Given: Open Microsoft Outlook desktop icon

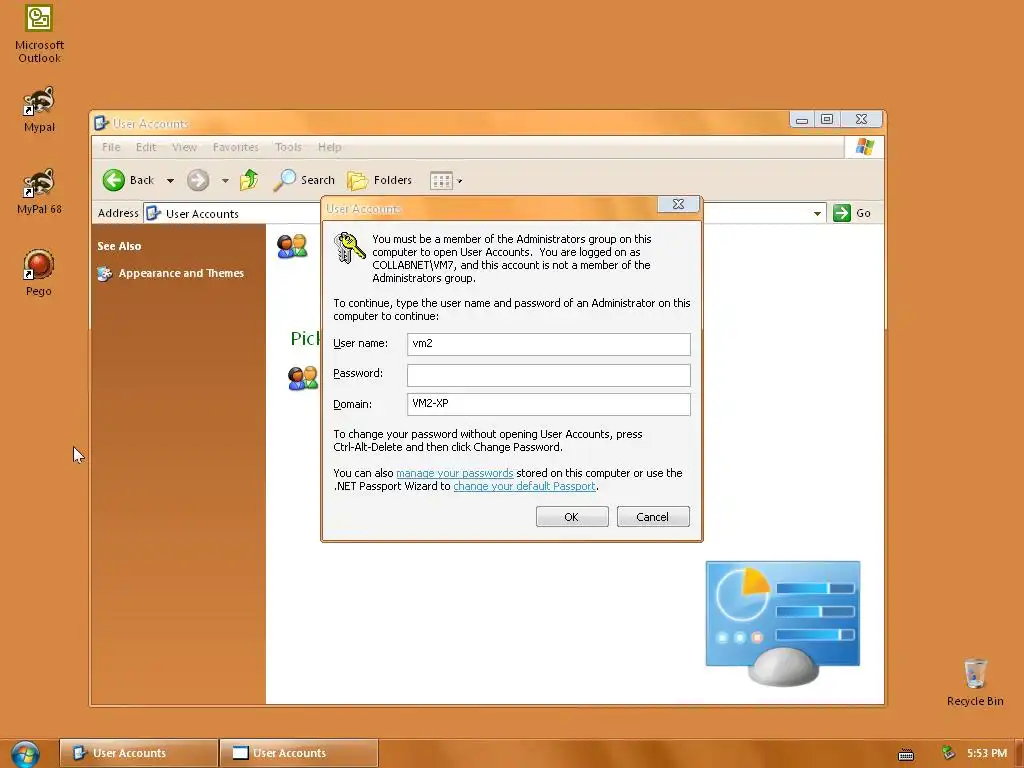Looking at the screenshot, I should point(39,34).
